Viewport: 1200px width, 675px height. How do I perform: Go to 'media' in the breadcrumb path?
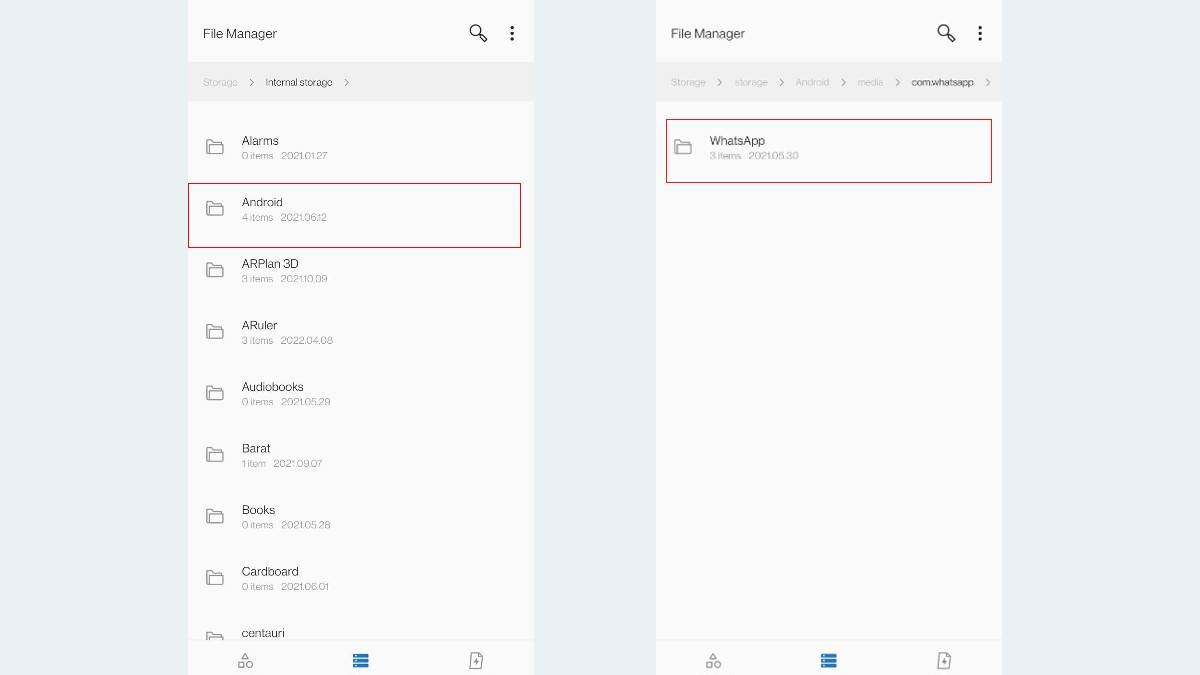coord(870,82)
